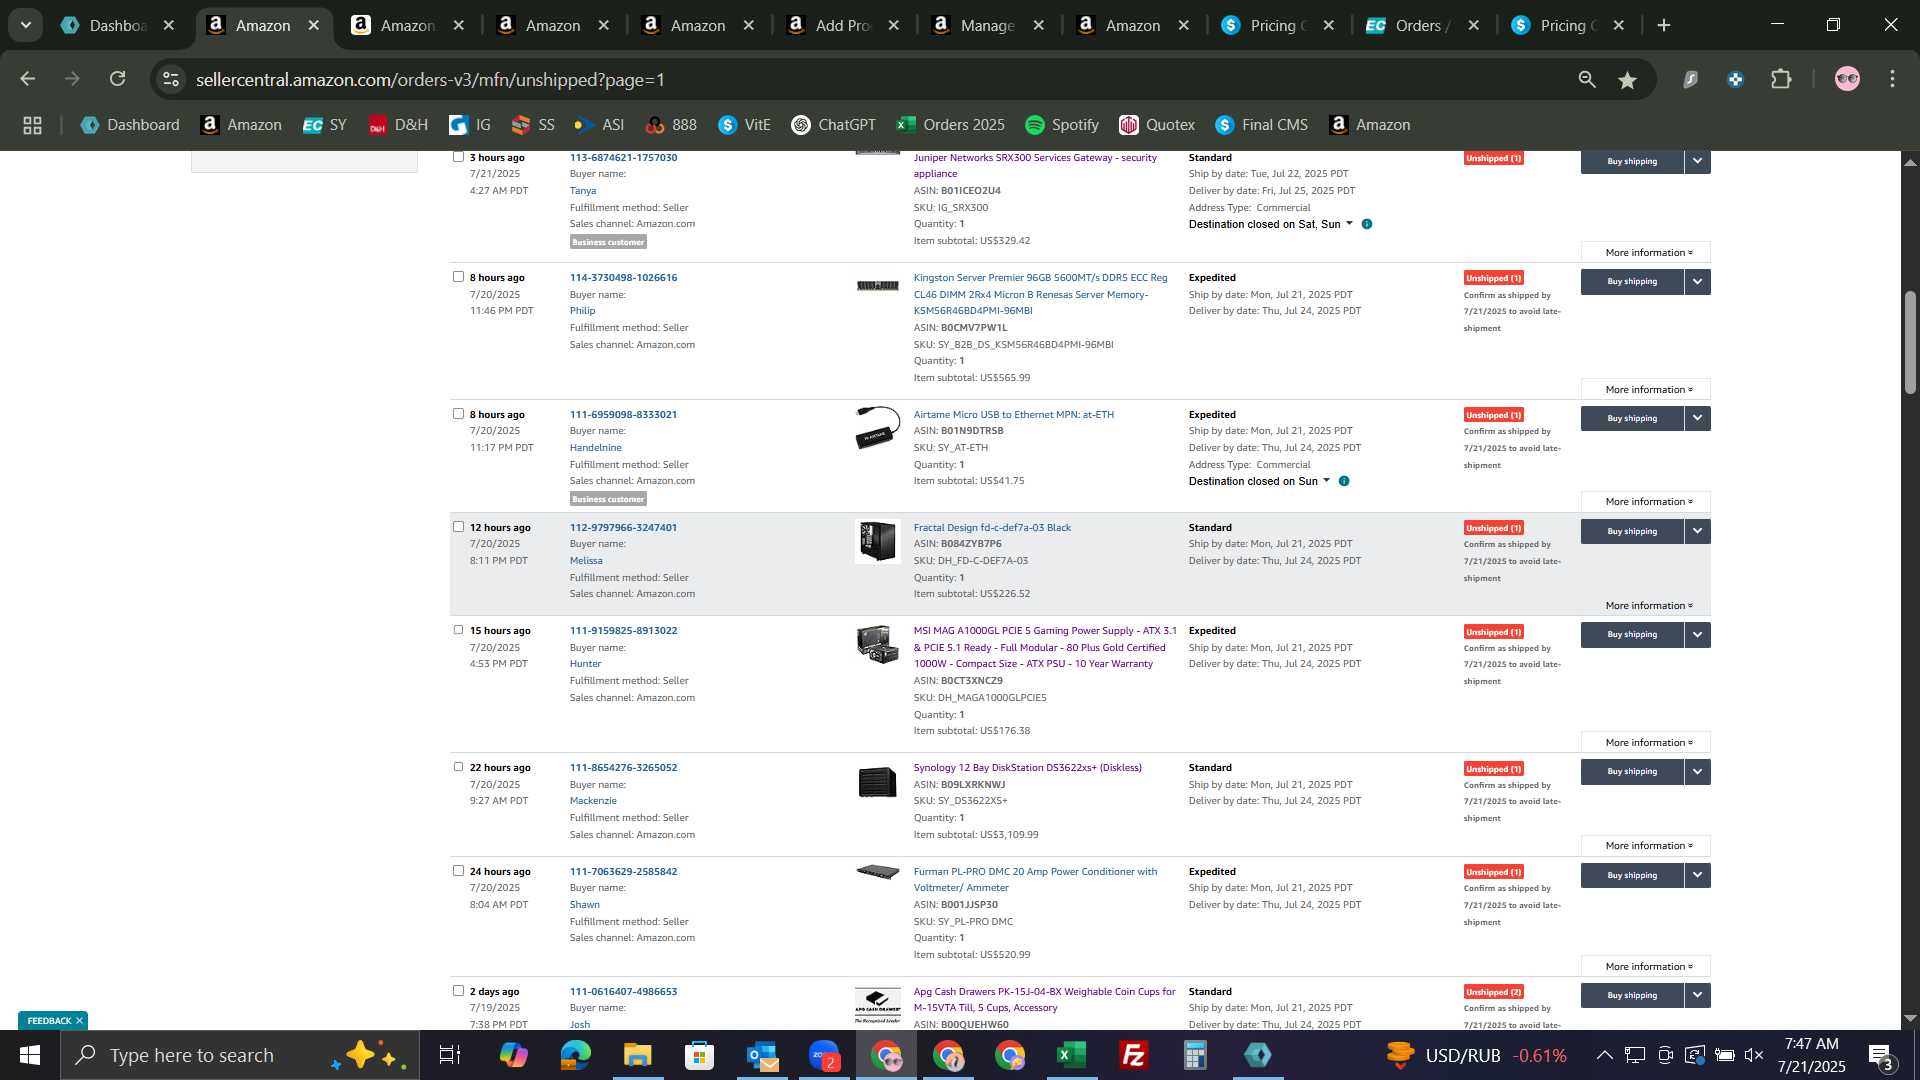Expand More information for Airtame order
Viewport: 1920px width, 1080px height.
(1645, 502)
